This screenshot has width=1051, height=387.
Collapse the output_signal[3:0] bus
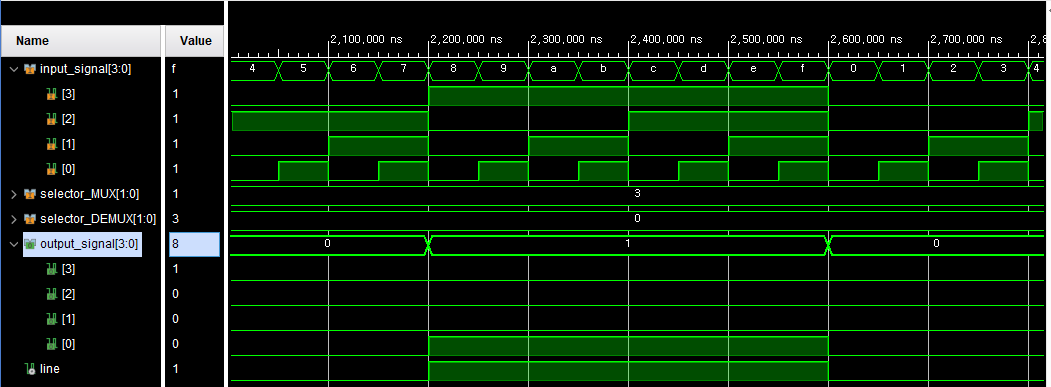point(14,244)
